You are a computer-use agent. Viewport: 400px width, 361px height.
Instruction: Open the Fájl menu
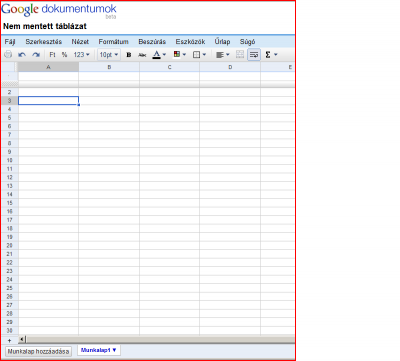[x=10, y=42]
